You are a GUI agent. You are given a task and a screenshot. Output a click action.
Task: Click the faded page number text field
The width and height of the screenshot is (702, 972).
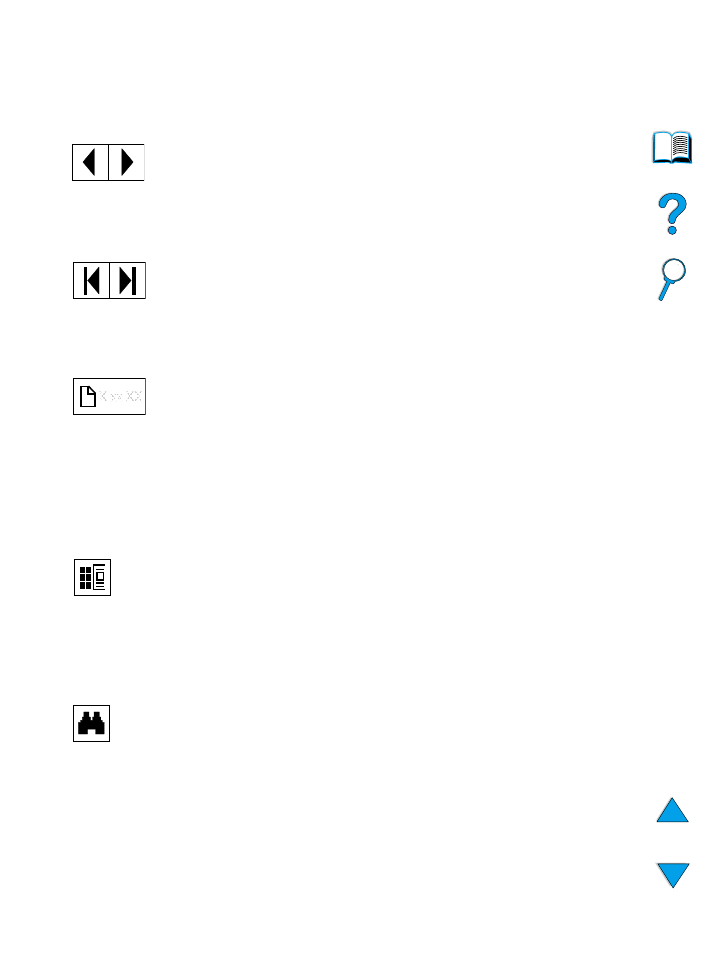click(x=121, y=395)
